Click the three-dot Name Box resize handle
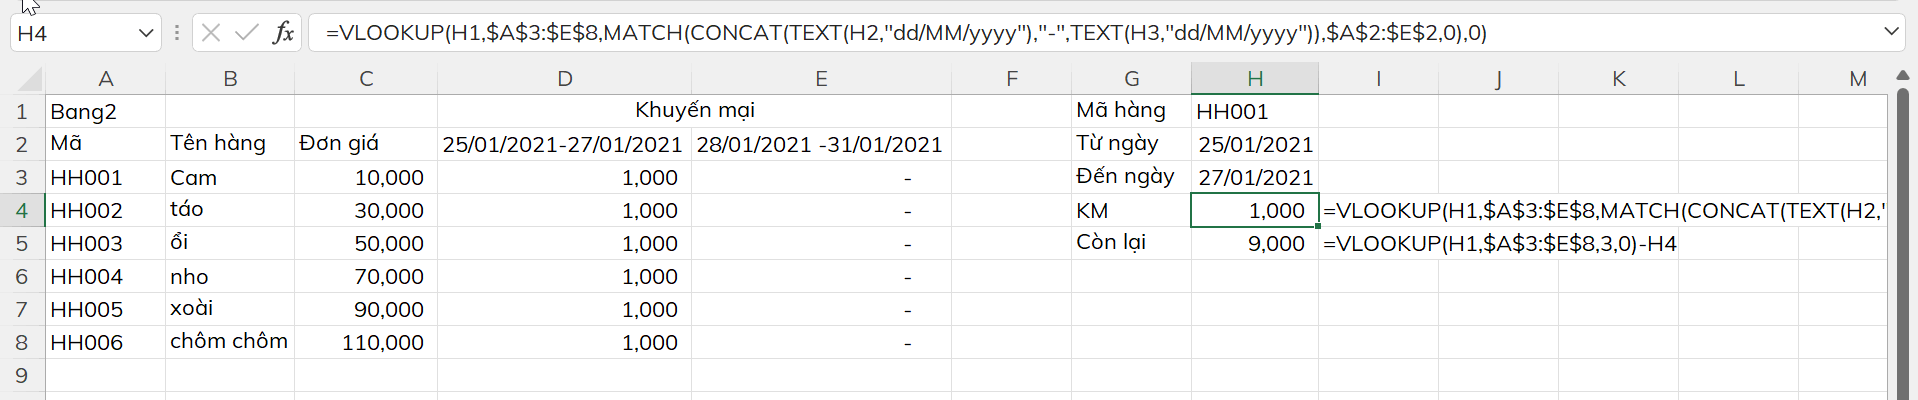 point(177,33)
